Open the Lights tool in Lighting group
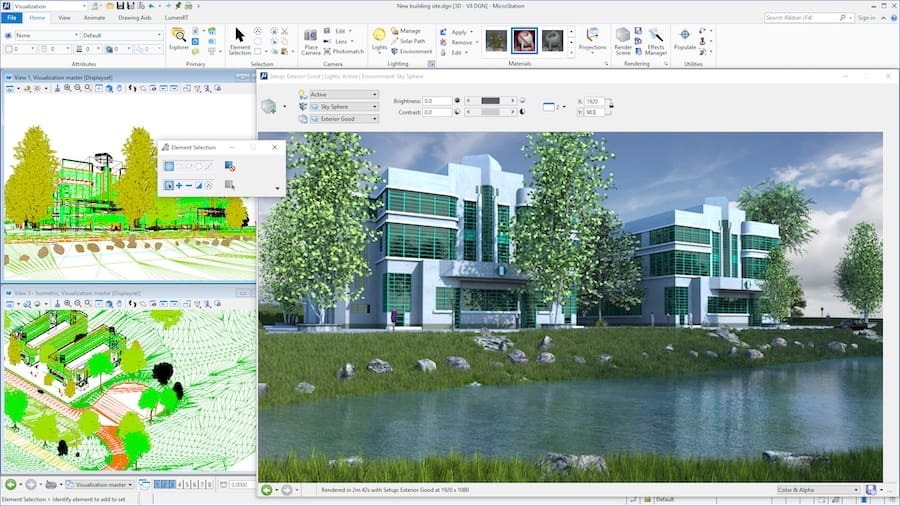This screenshot has width=900, height=506. [379, 39]
